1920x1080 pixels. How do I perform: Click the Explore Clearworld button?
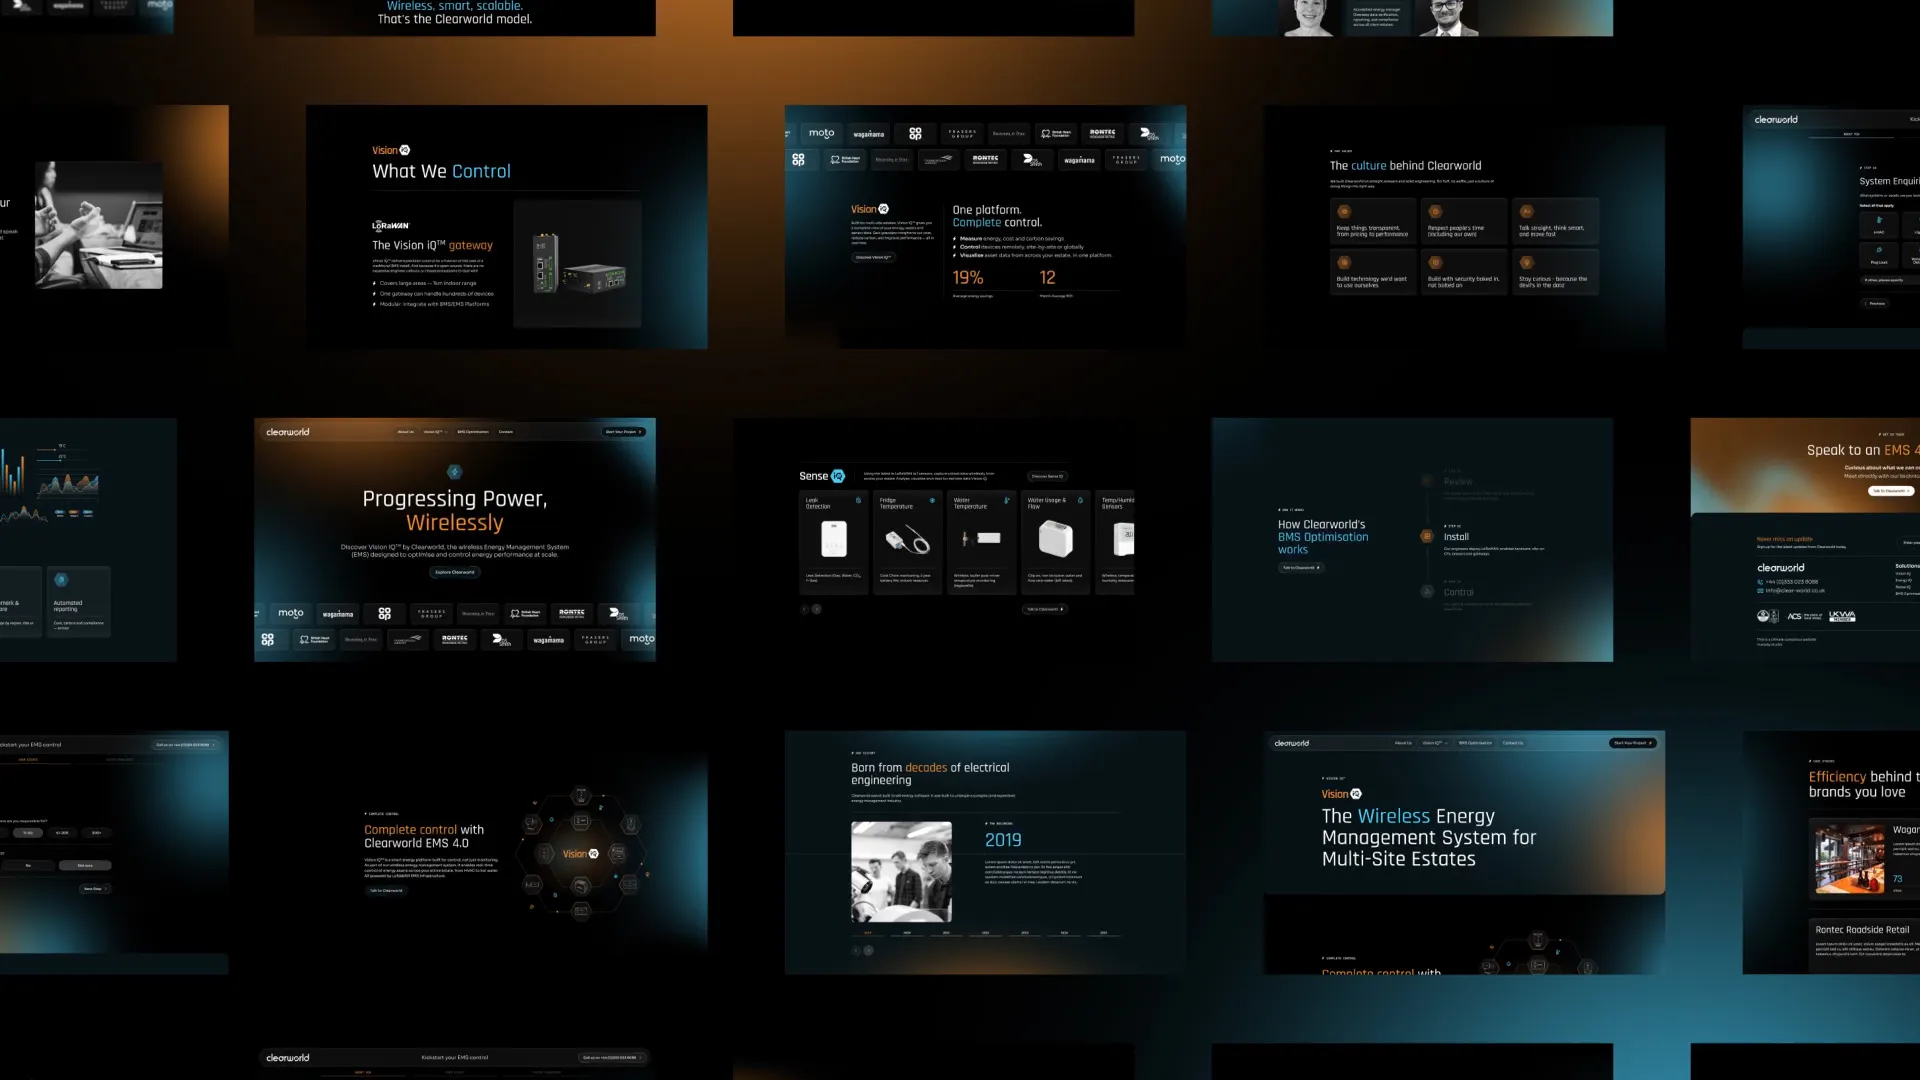click(455, 573)
